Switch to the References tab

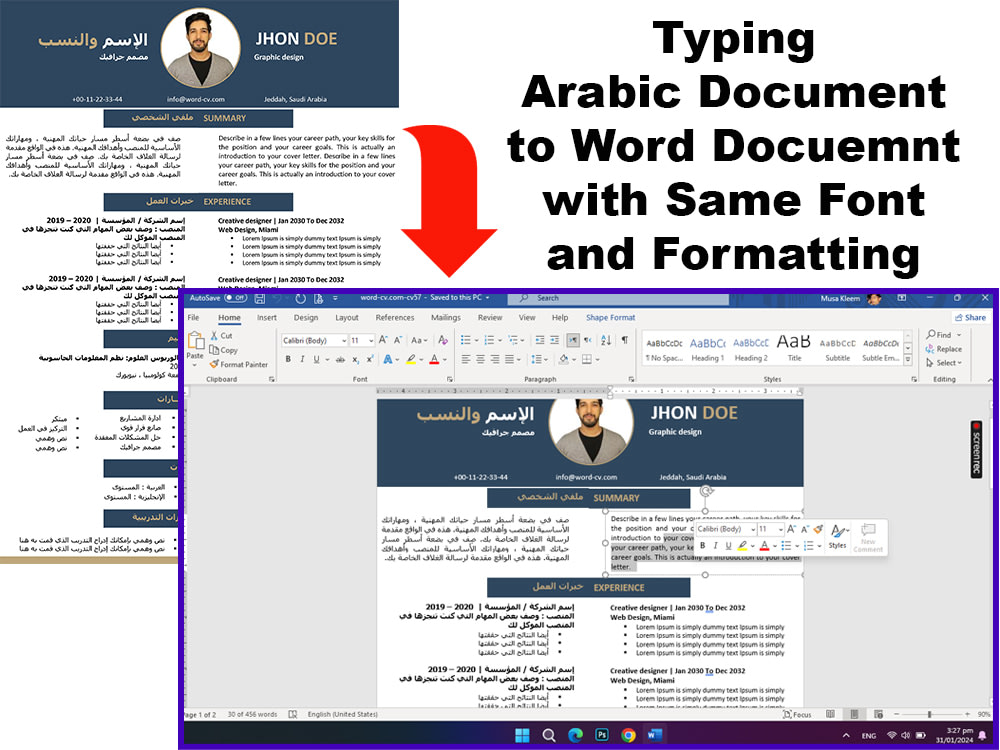coord(395,318)
